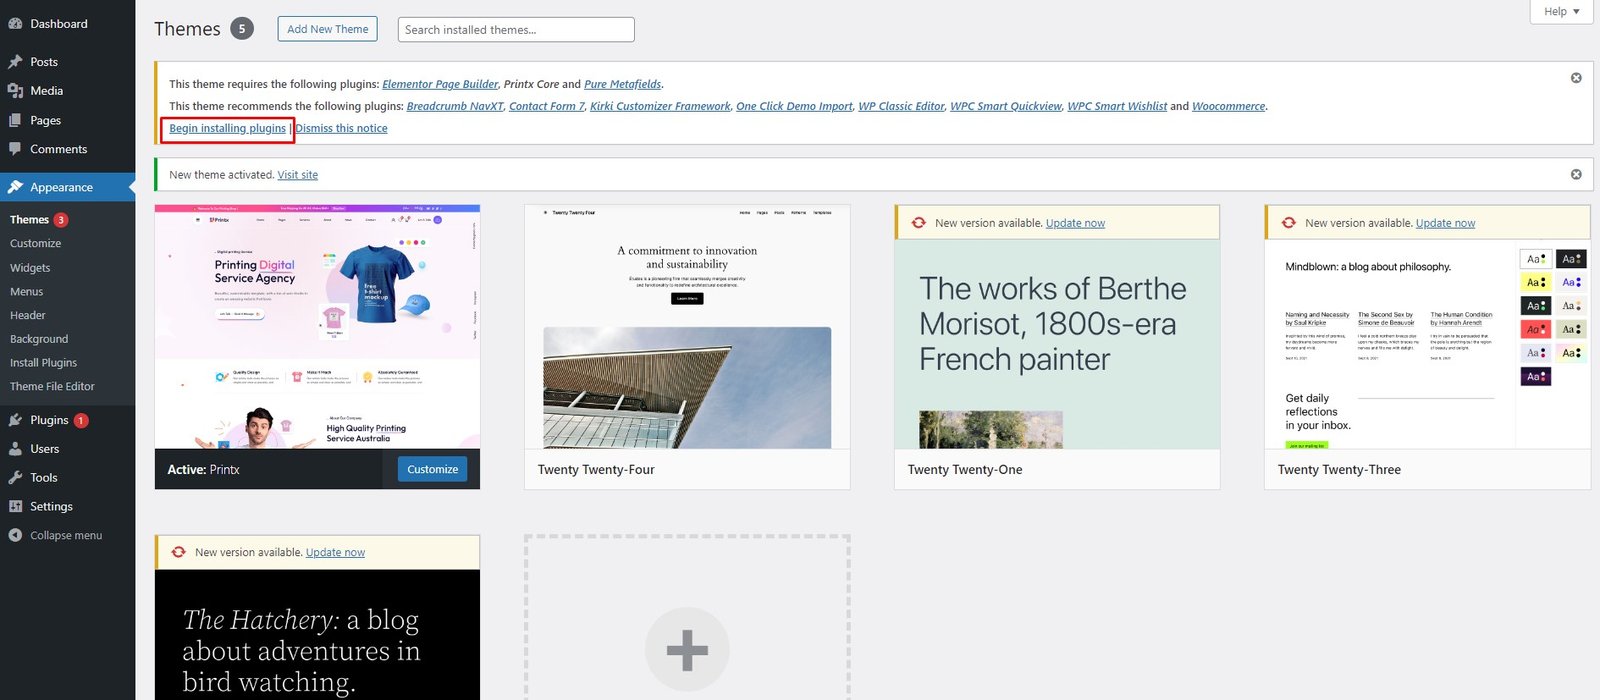This screenshot has height=700, width=1600.
Task: Click the Active: Printx label
Action: (203, 469)
